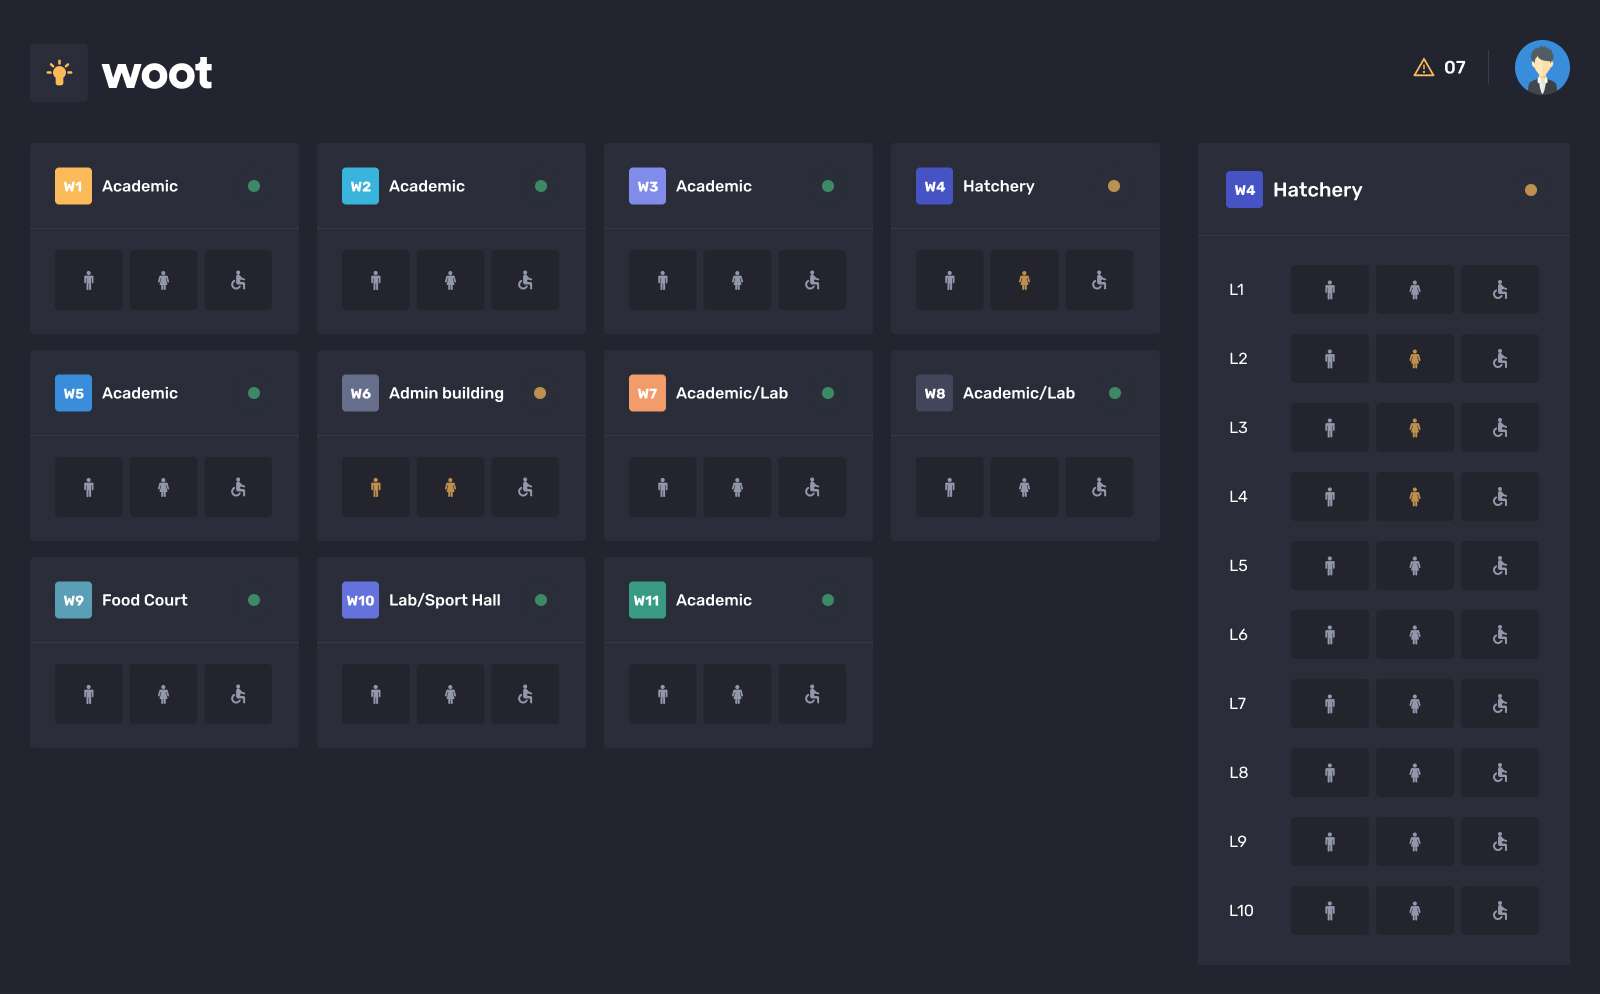Screen dimensions: 1600x994
Task: Click the woot lightbulb logo icon
Action: point(59,73)
